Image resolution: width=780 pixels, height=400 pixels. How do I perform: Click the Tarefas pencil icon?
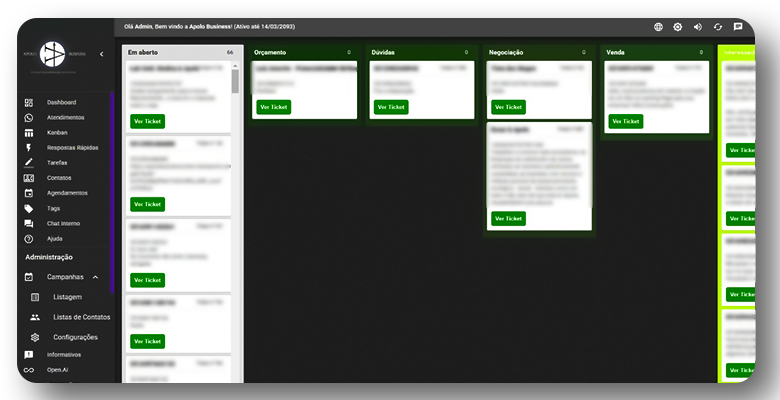click(x=29, y=162)
